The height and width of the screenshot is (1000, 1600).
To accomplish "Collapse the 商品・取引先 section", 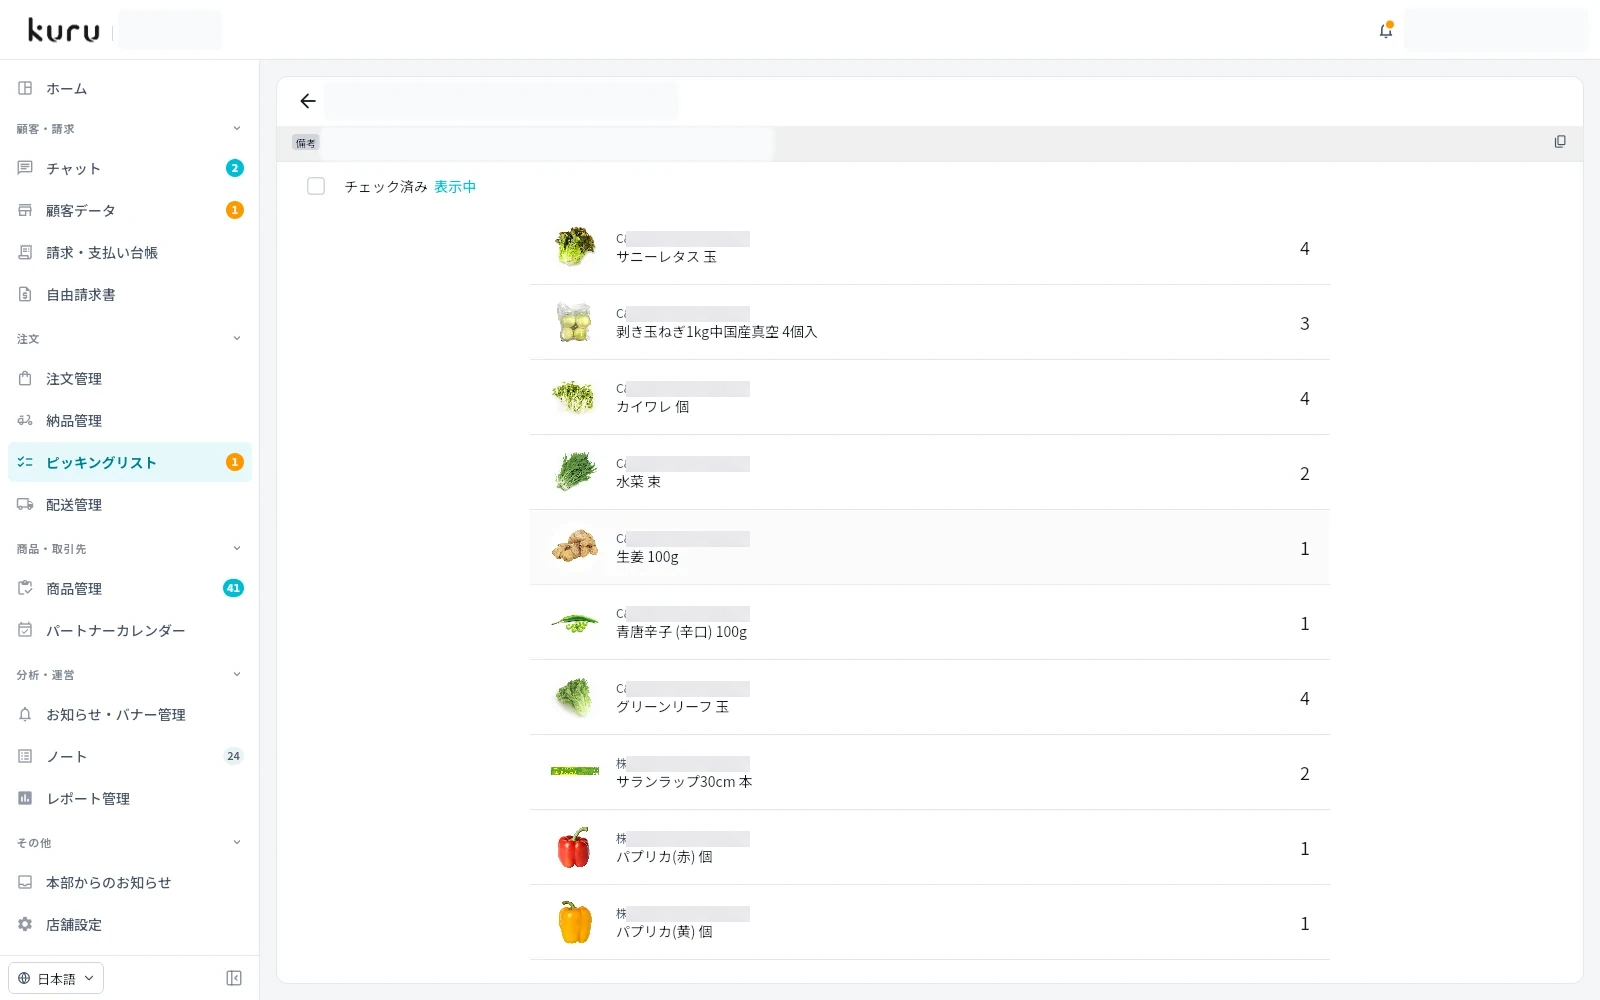I will click(237, 548).
